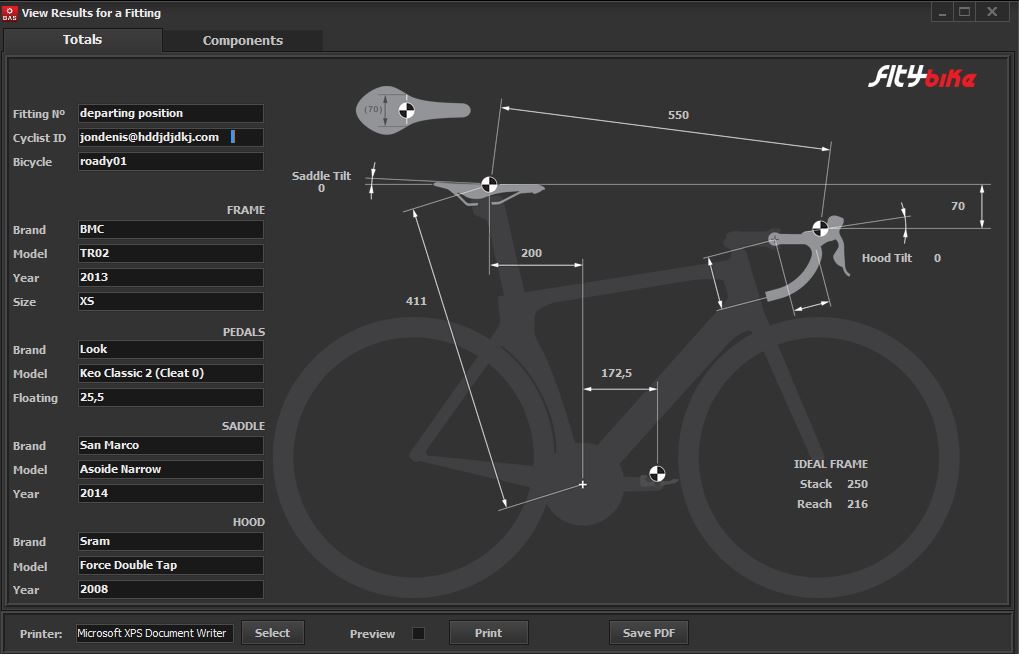Click the frame Brand field BMC

[x=171, y=229]
